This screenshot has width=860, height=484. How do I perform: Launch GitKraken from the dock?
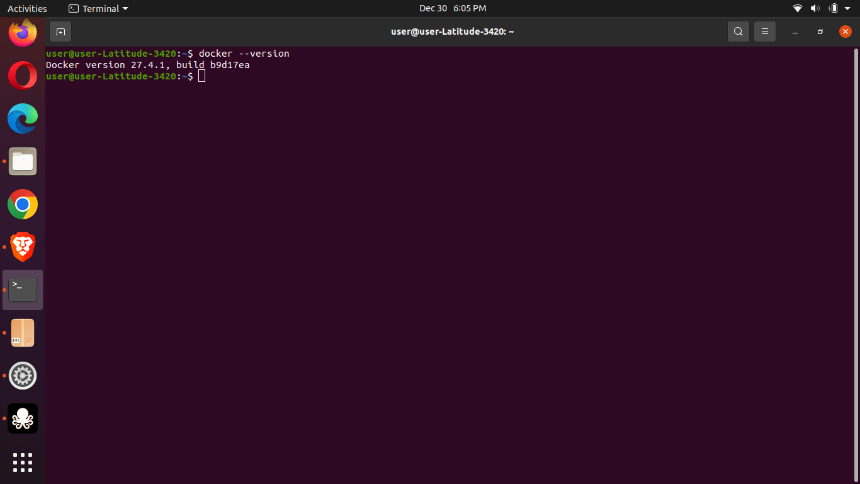tap(22, 419)
